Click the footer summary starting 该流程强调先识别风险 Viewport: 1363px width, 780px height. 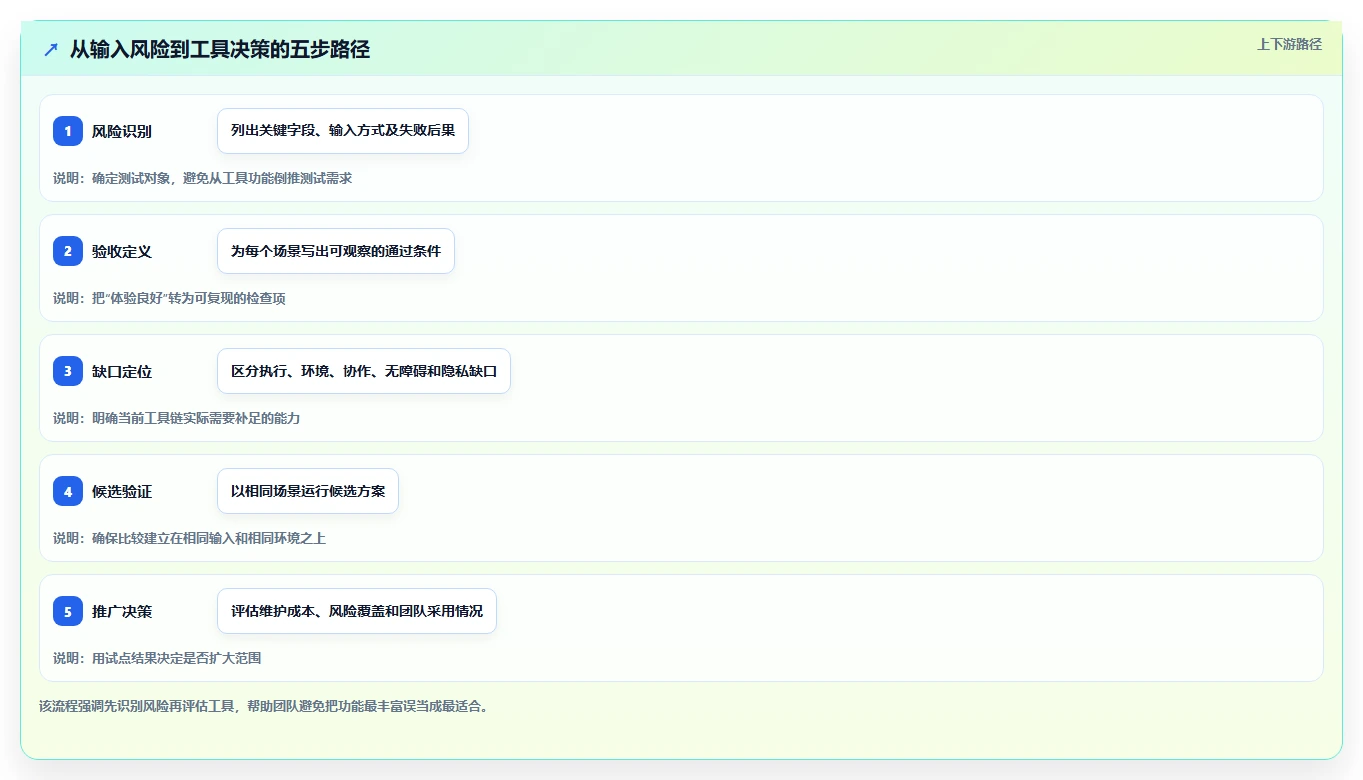click(x=263, y=706)
